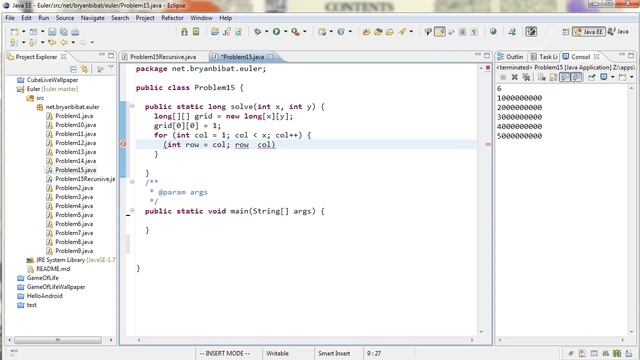Open the Display Selected Console dropdown arrow
Screen dimensions: 640x360
[x=612, y=77]
